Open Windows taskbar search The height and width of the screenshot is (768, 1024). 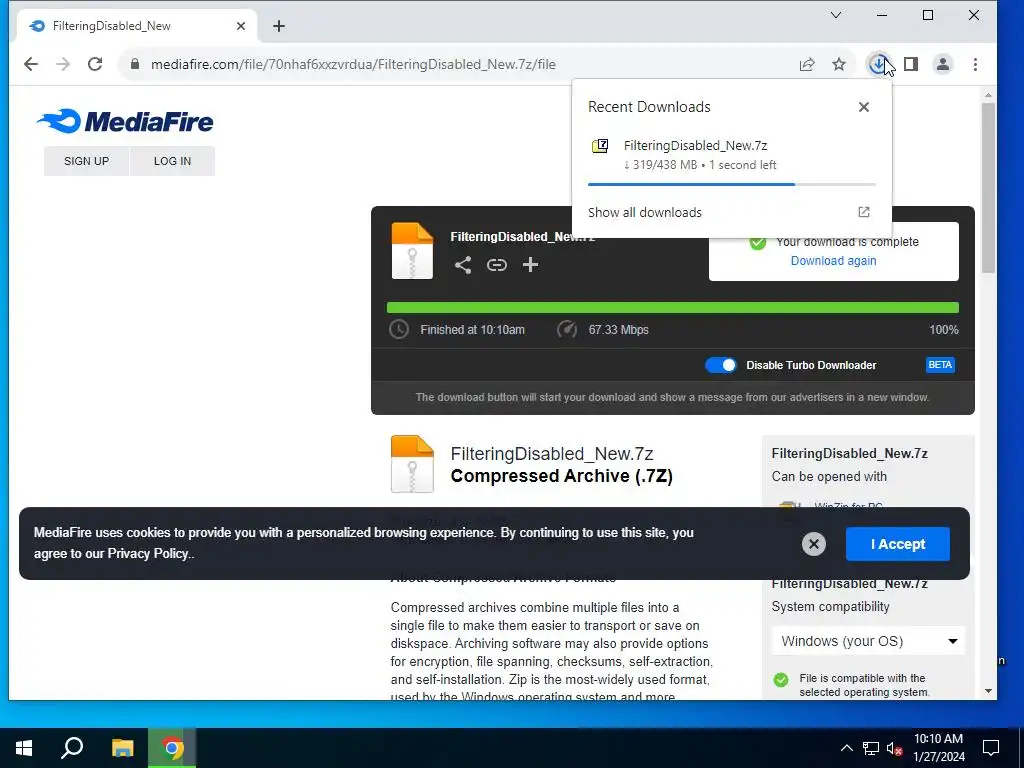(72, 748)
